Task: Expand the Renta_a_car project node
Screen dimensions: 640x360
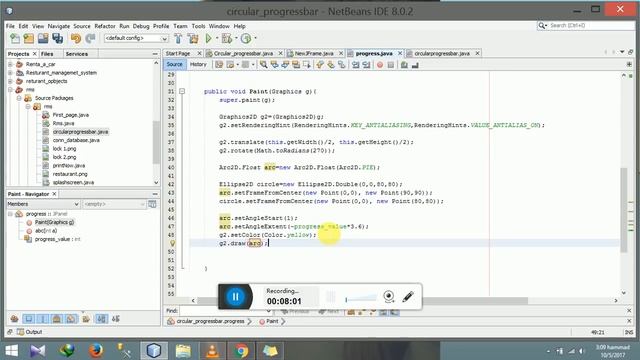Action: click(x=11, y=64)
